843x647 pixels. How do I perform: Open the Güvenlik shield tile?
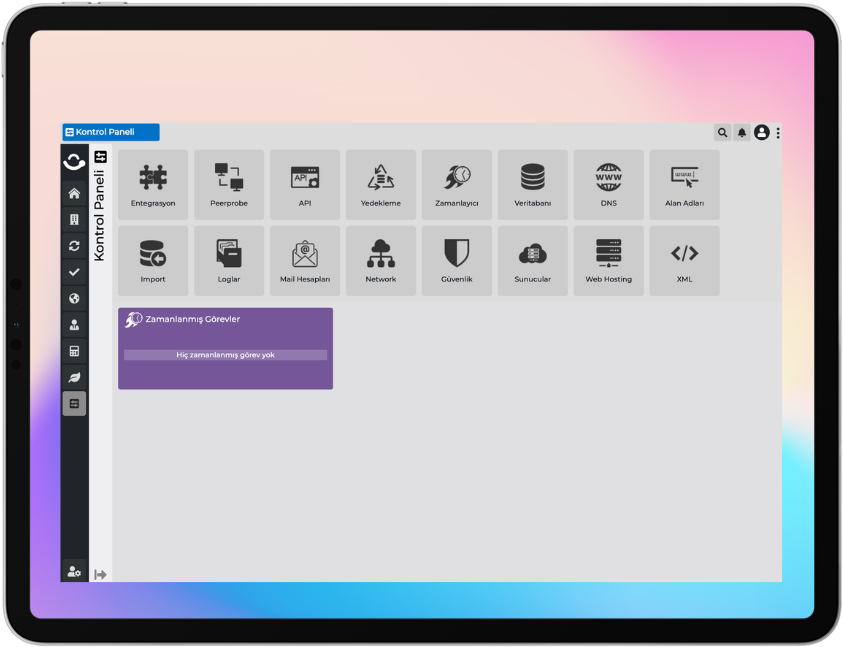tap(457, 260)
